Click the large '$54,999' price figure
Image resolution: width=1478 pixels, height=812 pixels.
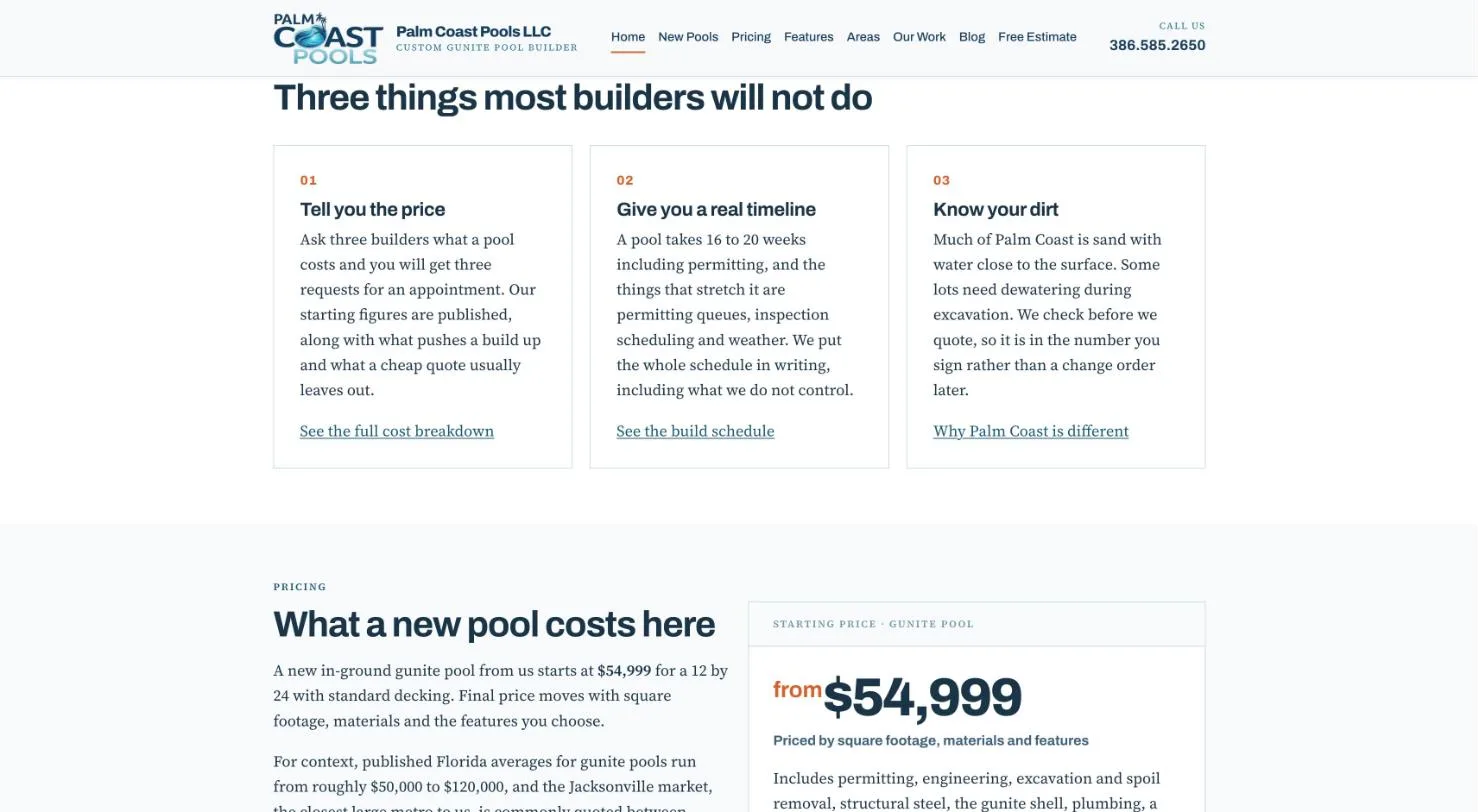(922, 697)
